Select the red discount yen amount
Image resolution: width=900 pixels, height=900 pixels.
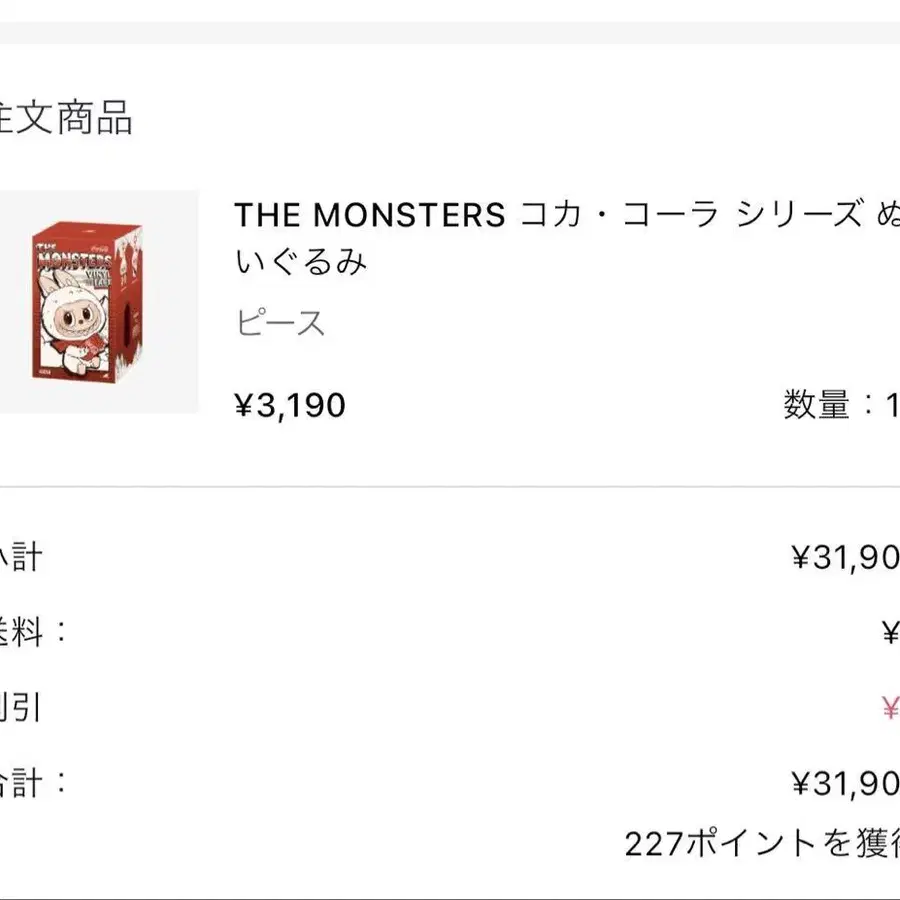pos(891,708)
